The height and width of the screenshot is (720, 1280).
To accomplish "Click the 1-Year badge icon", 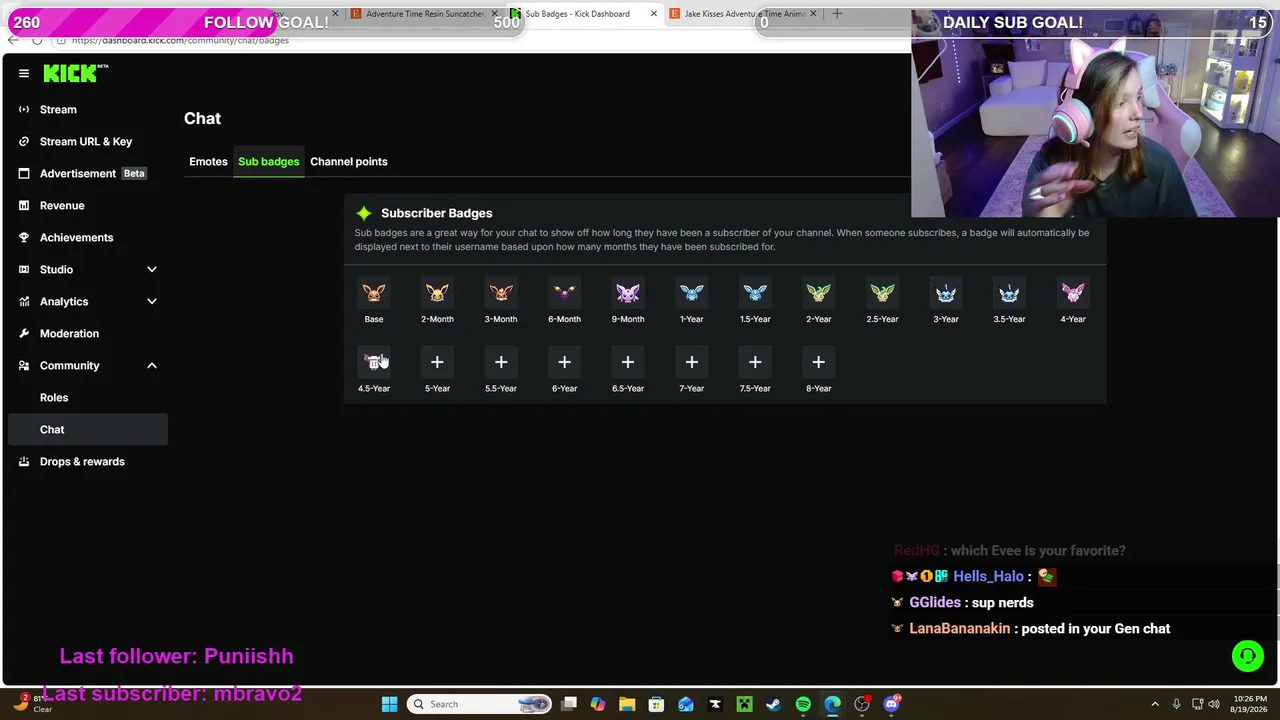I will point(691,293).
